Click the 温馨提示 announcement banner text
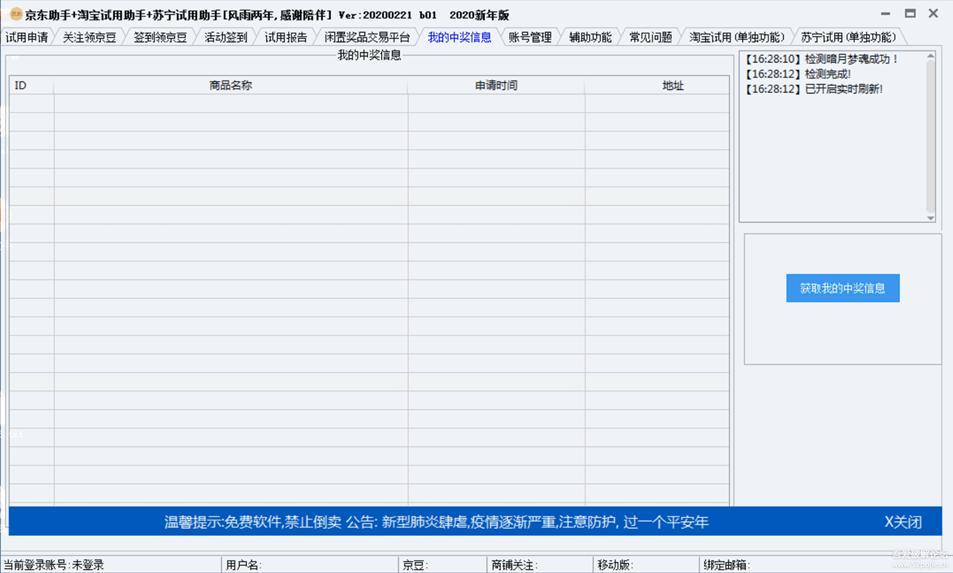953x573 pixels. [x=436, y=522]
